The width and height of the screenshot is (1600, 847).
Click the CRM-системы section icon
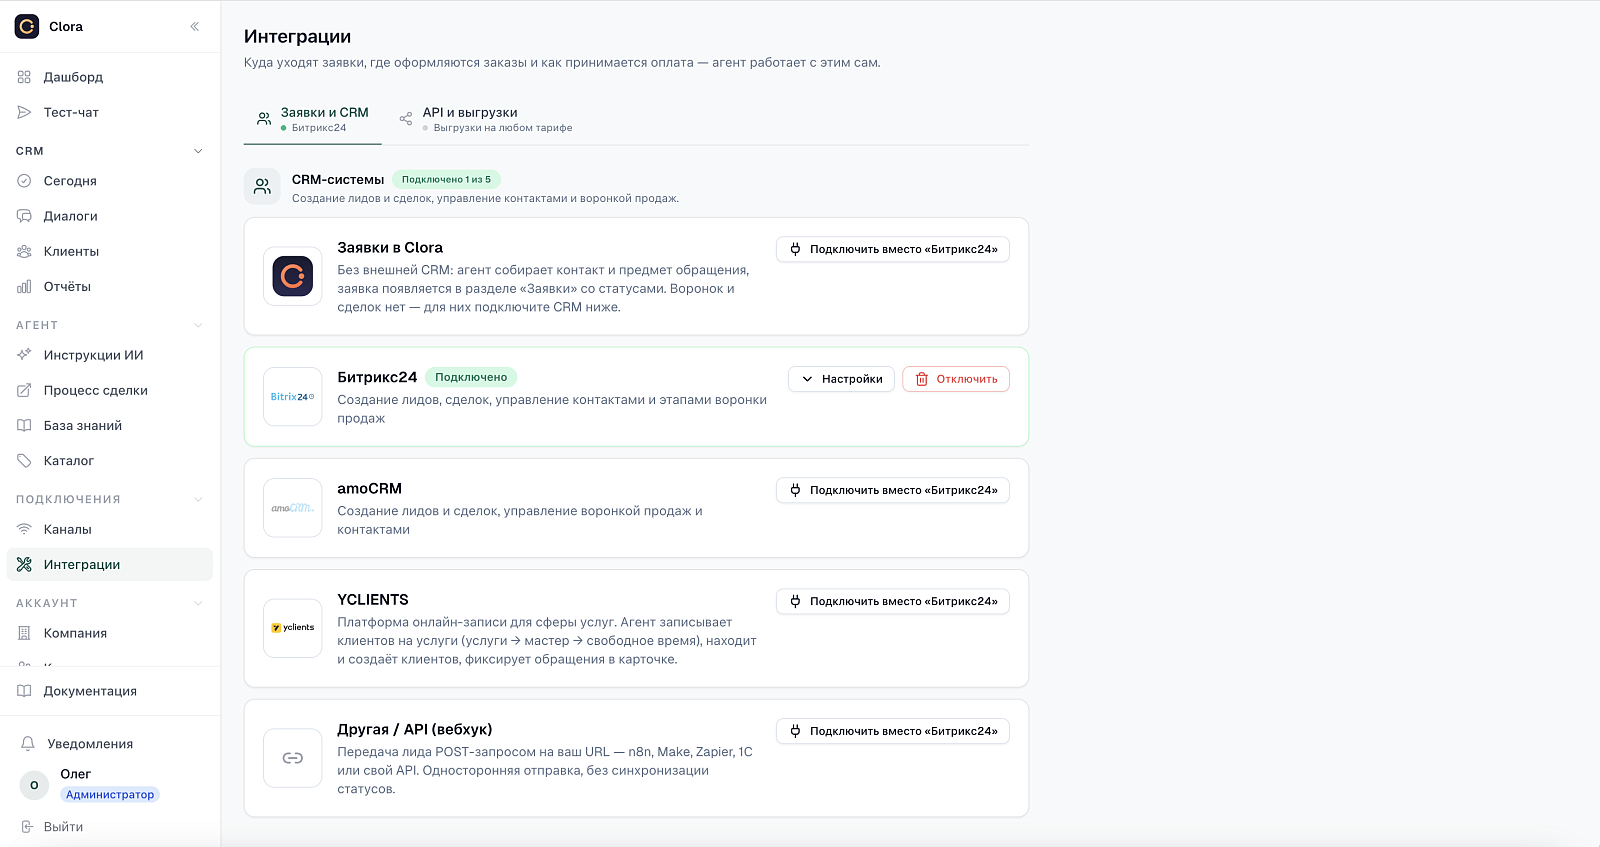262,186
